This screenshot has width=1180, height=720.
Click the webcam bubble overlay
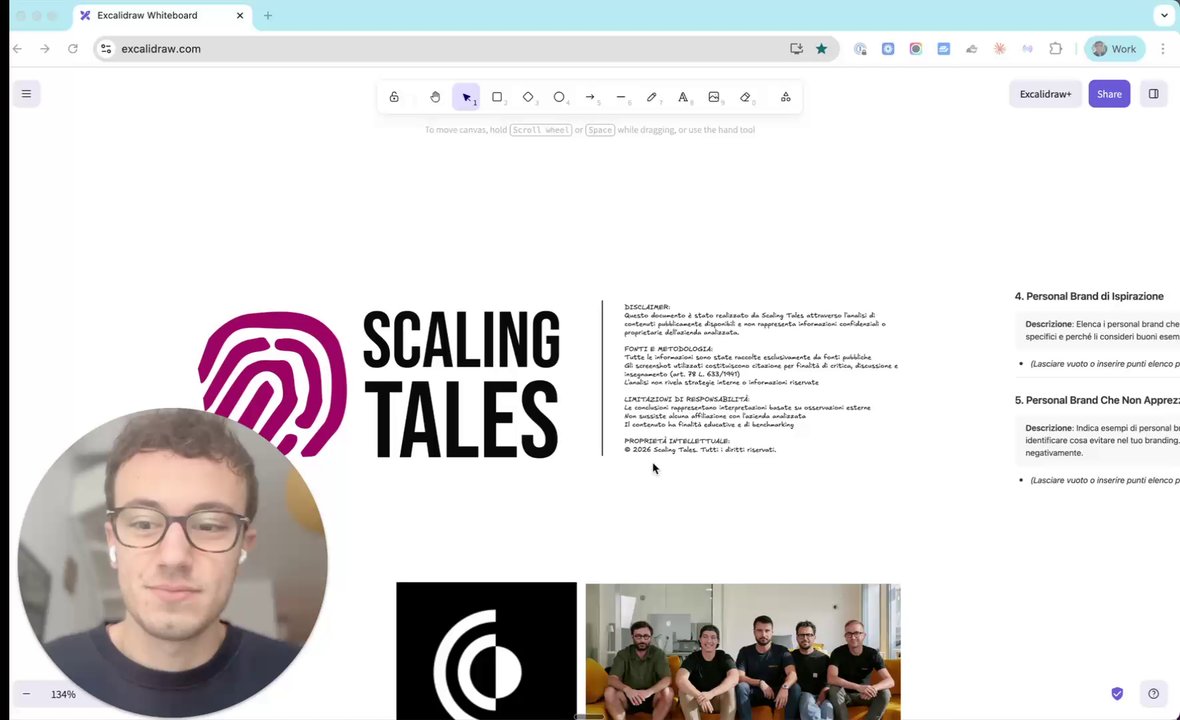pyautogui.click(x=172, y=563)
